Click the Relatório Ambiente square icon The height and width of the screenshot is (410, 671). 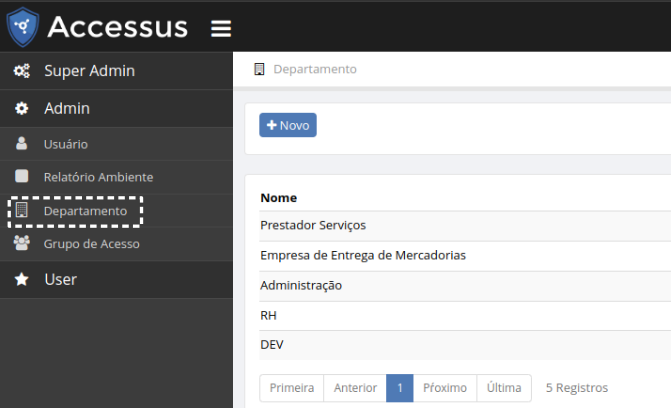click(x=21, y=177)
